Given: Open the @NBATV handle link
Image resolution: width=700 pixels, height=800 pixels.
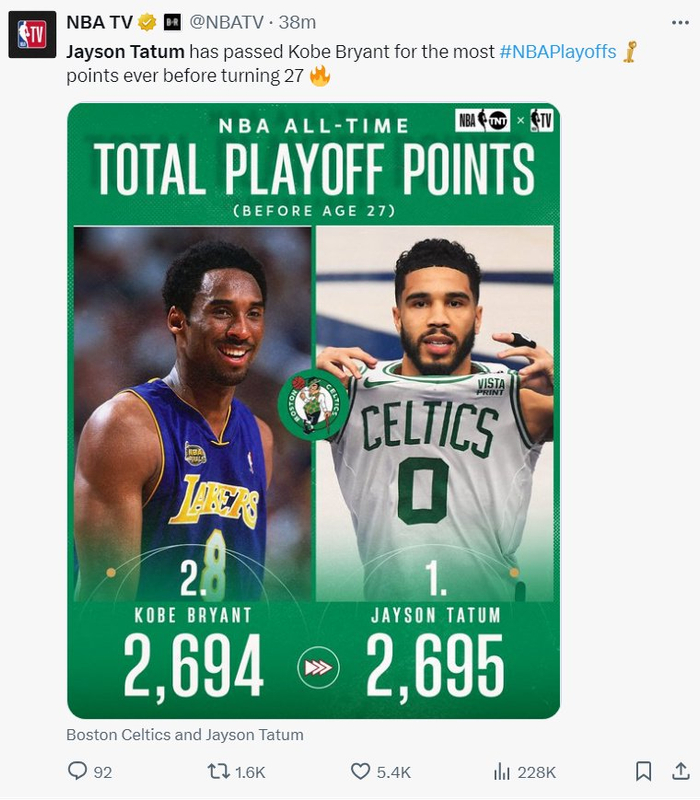Looking at the screenshot, I should [230, 22].
